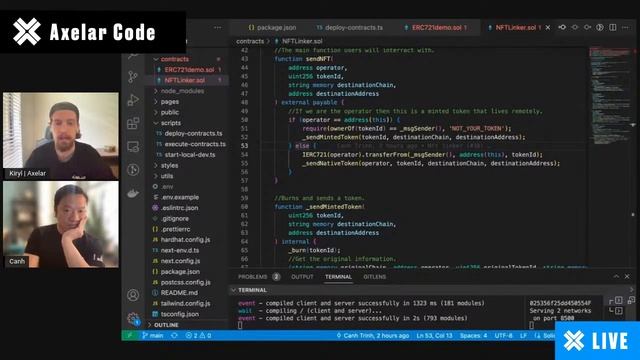Open the OUTPUT panel tab
This screenshot has width=640, height=360.
pos(302,277)
